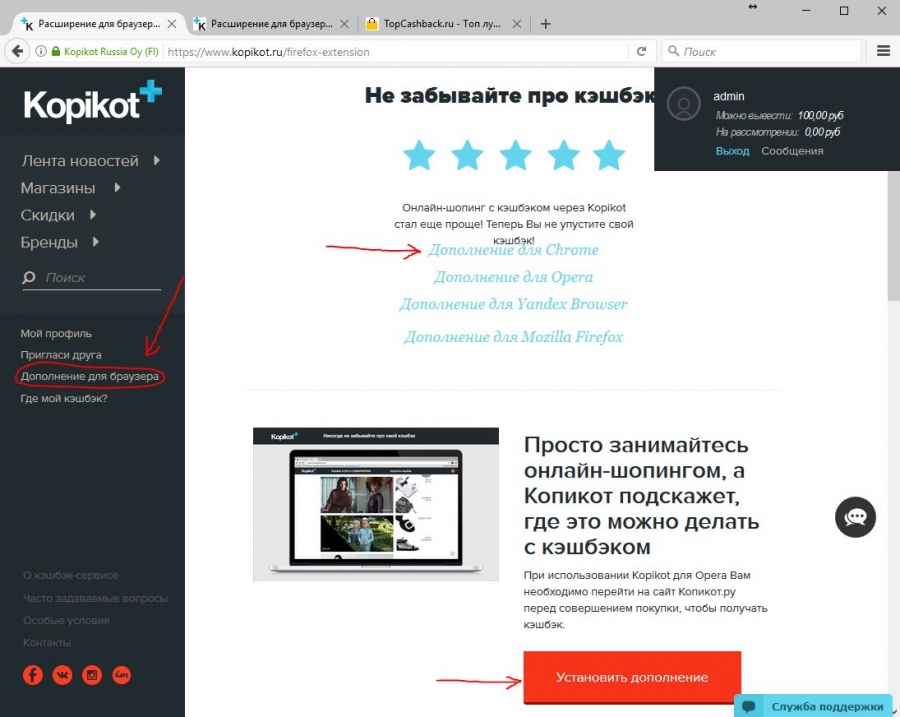This screenshot has height=717, width=900.
Task: Open the Firefox hamburger menu
Action: [x=883, y=51]
